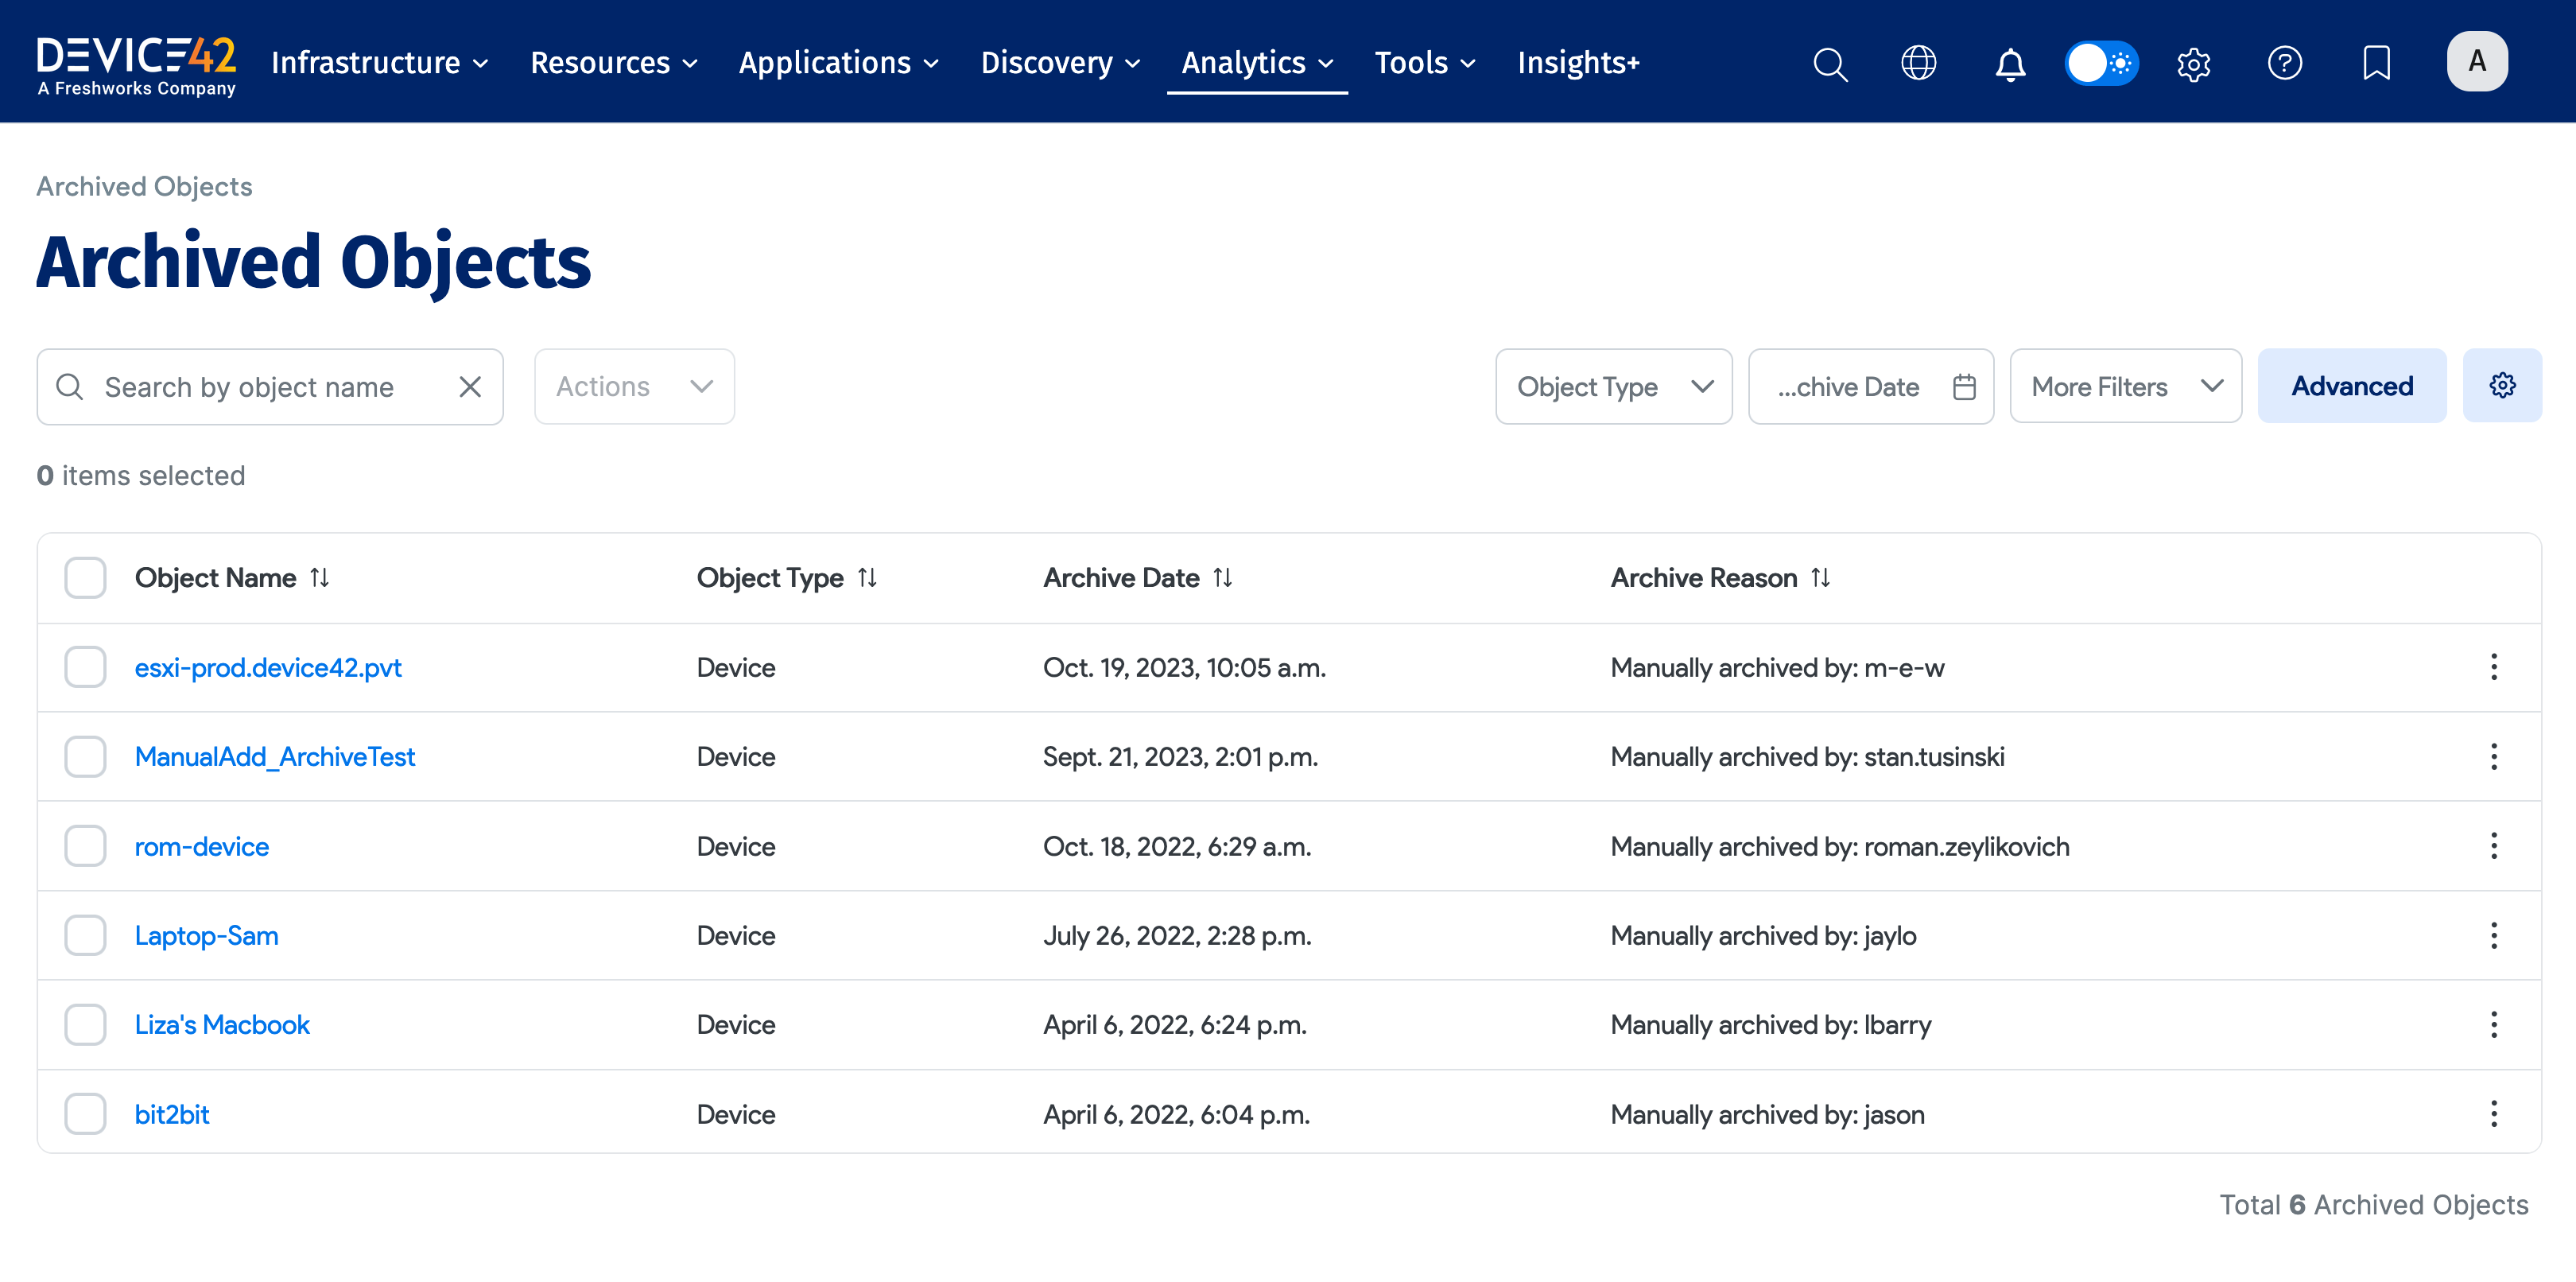Screen dimensions: 2576x1282
Task: Open the bookmarks icon
Action: point(2376,64)
